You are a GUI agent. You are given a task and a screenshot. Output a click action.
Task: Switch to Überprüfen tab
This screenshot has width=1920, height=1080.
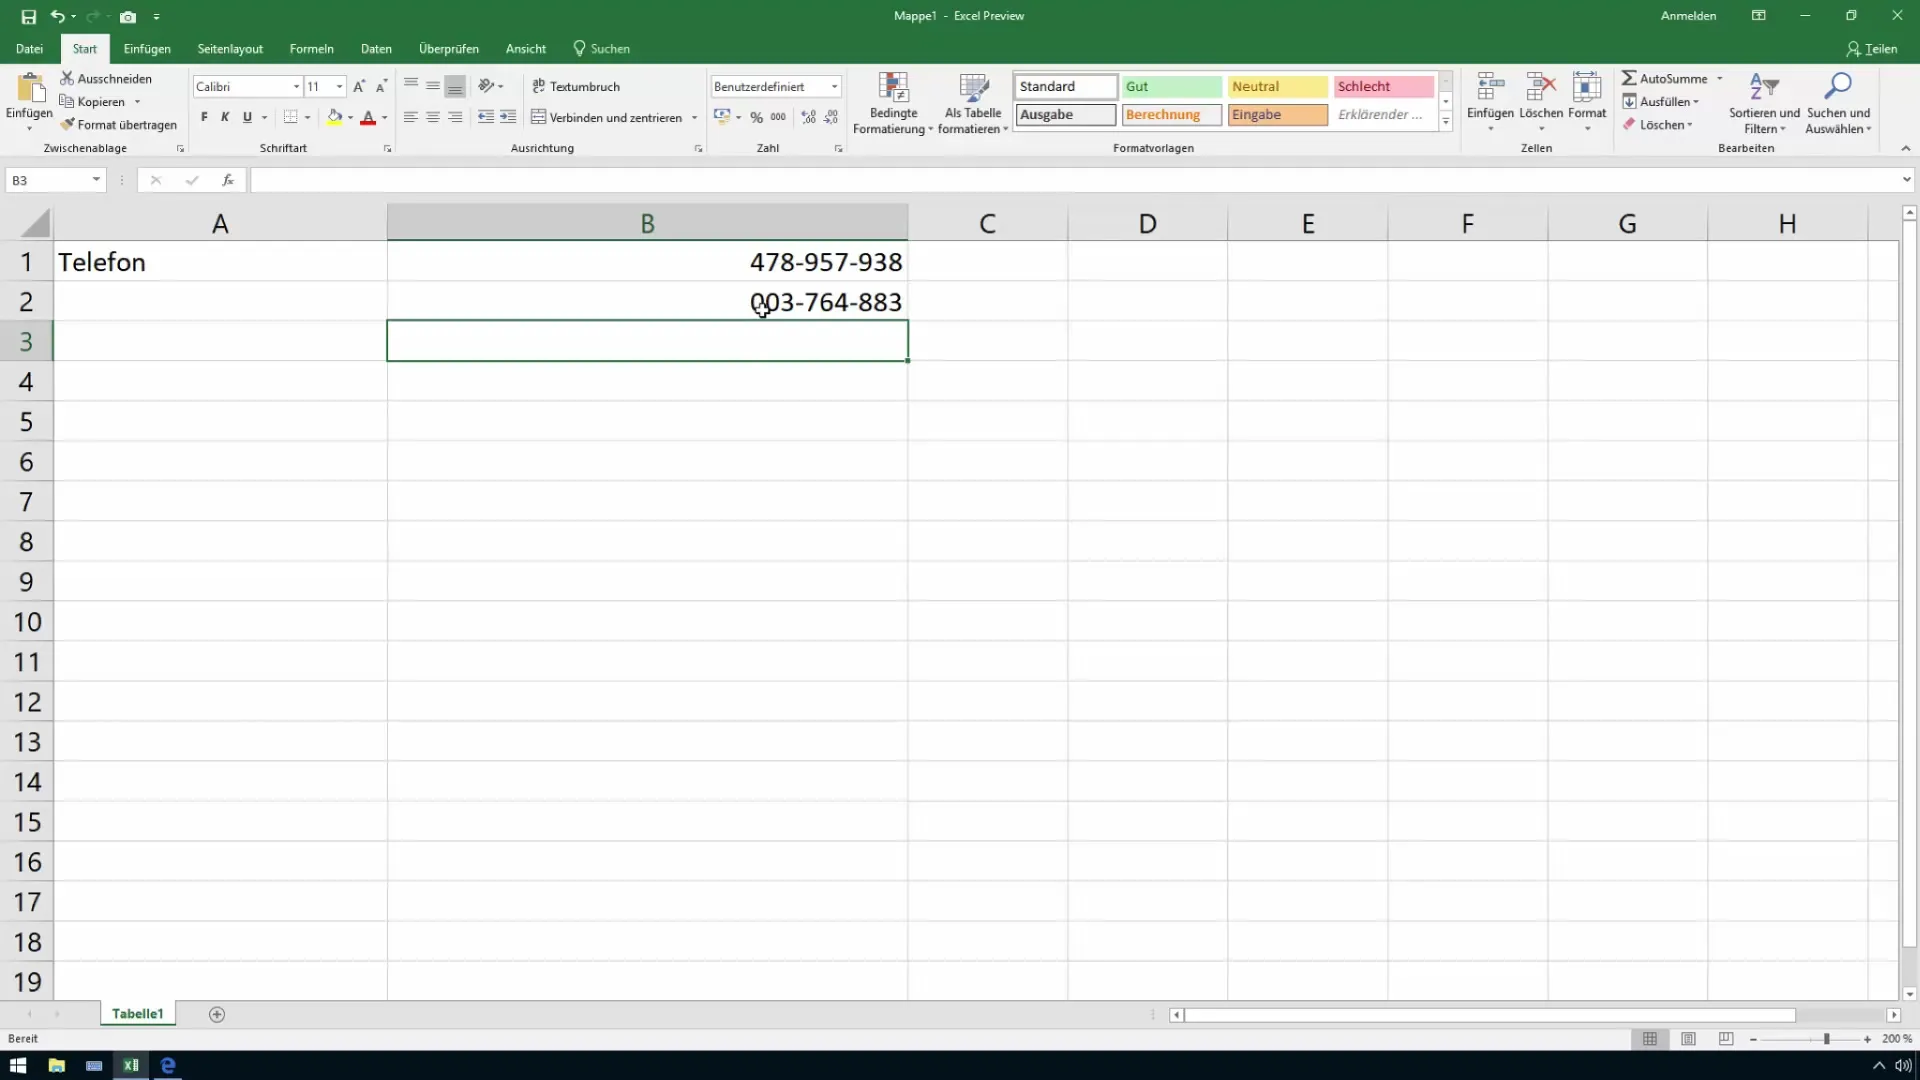pos(448,49)
